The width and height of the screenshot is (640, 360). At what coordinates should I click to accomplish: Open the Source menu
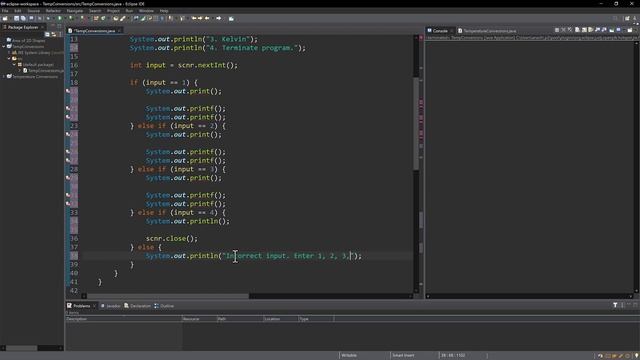click(33, 11)
